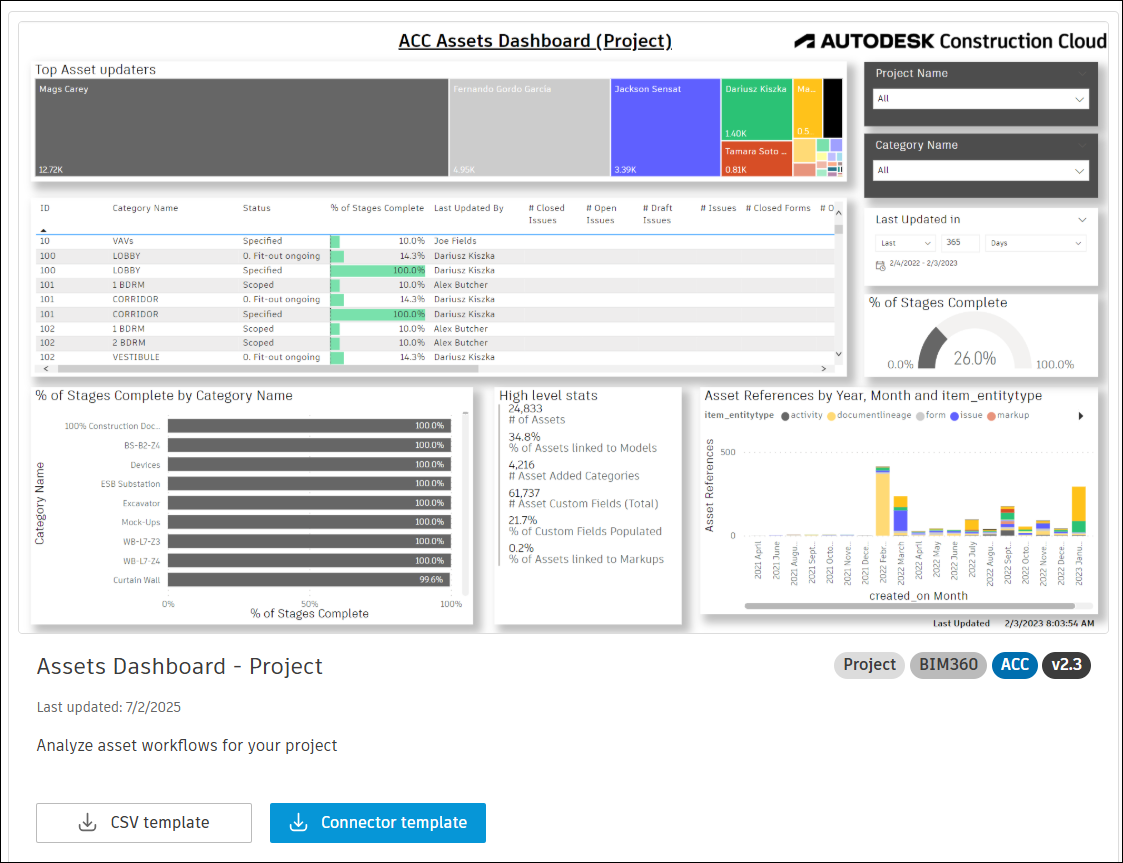Image resolution: width=1123 pixels, height=863 pixels.
Task: Toggle the issue legend item
Action: click(966, 415)
